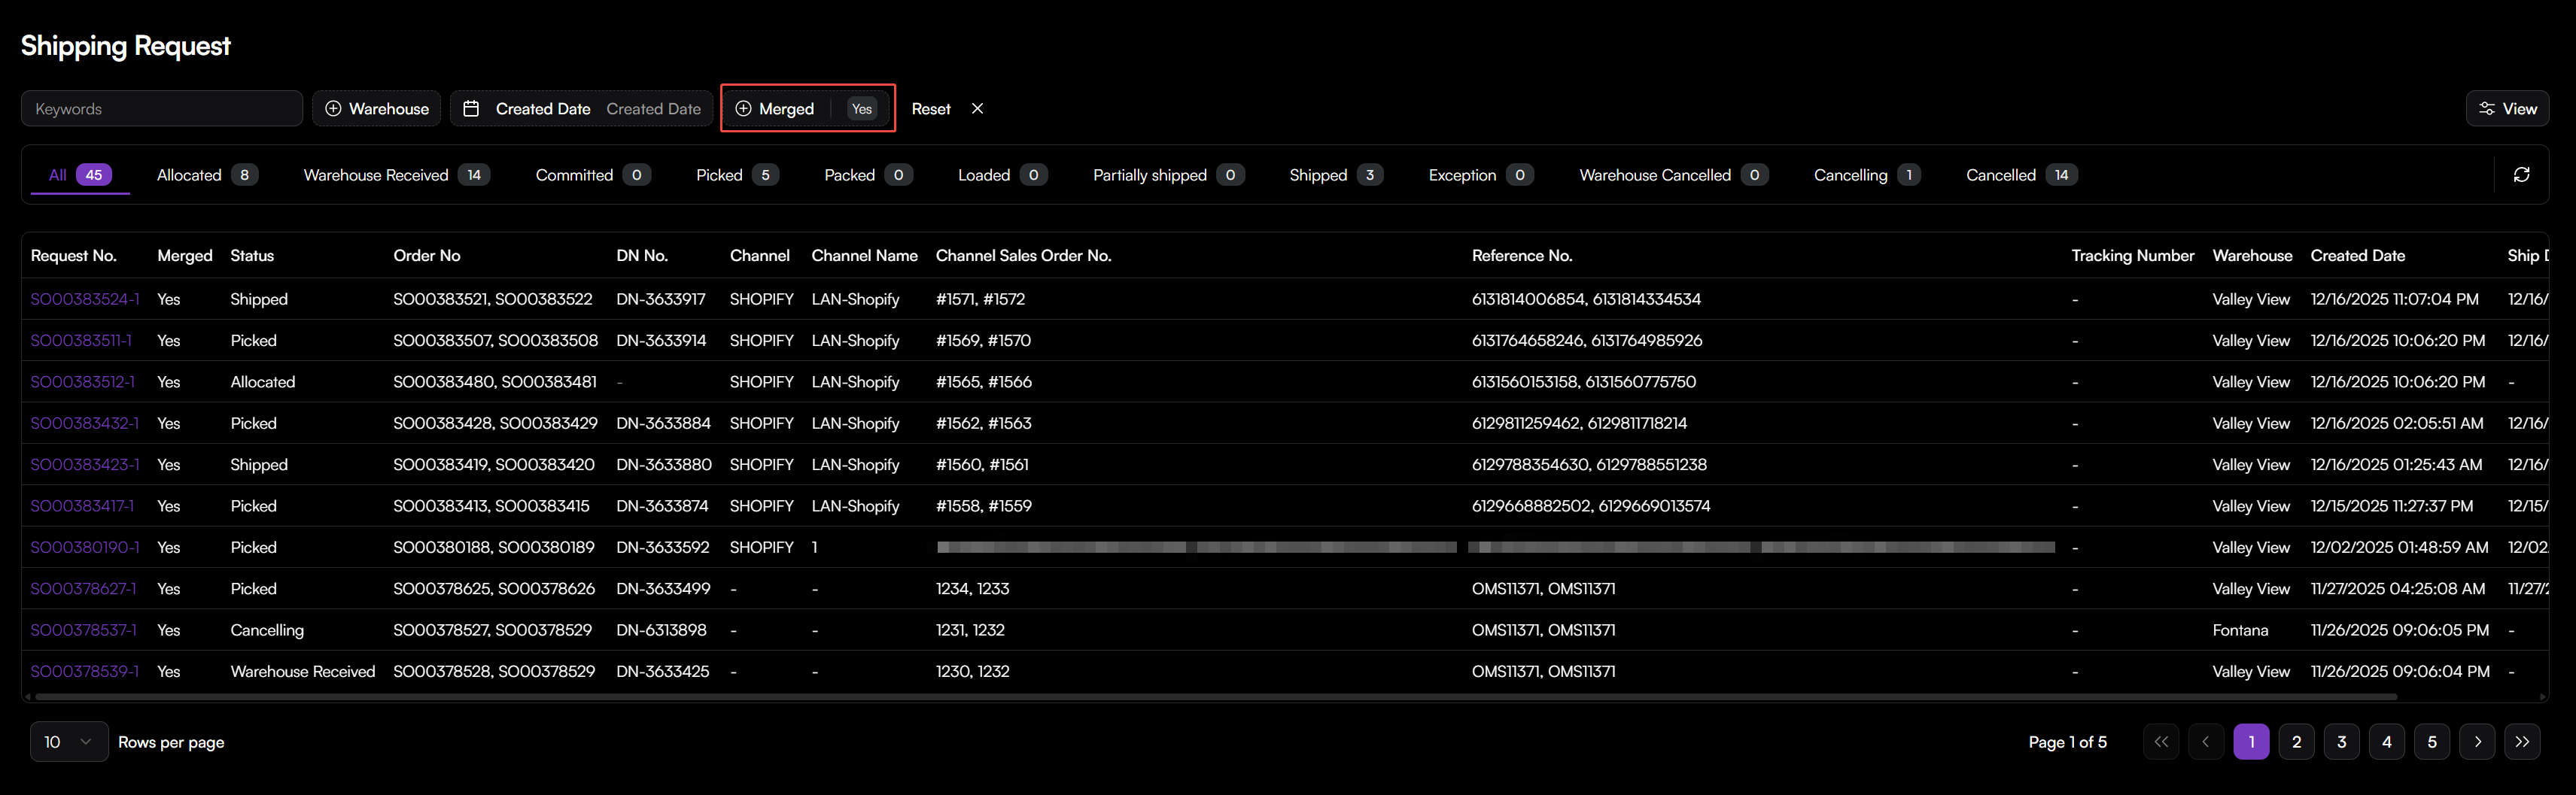Expand the rows per page selector
2576x795 pixels.
click(x=68, y=742)
